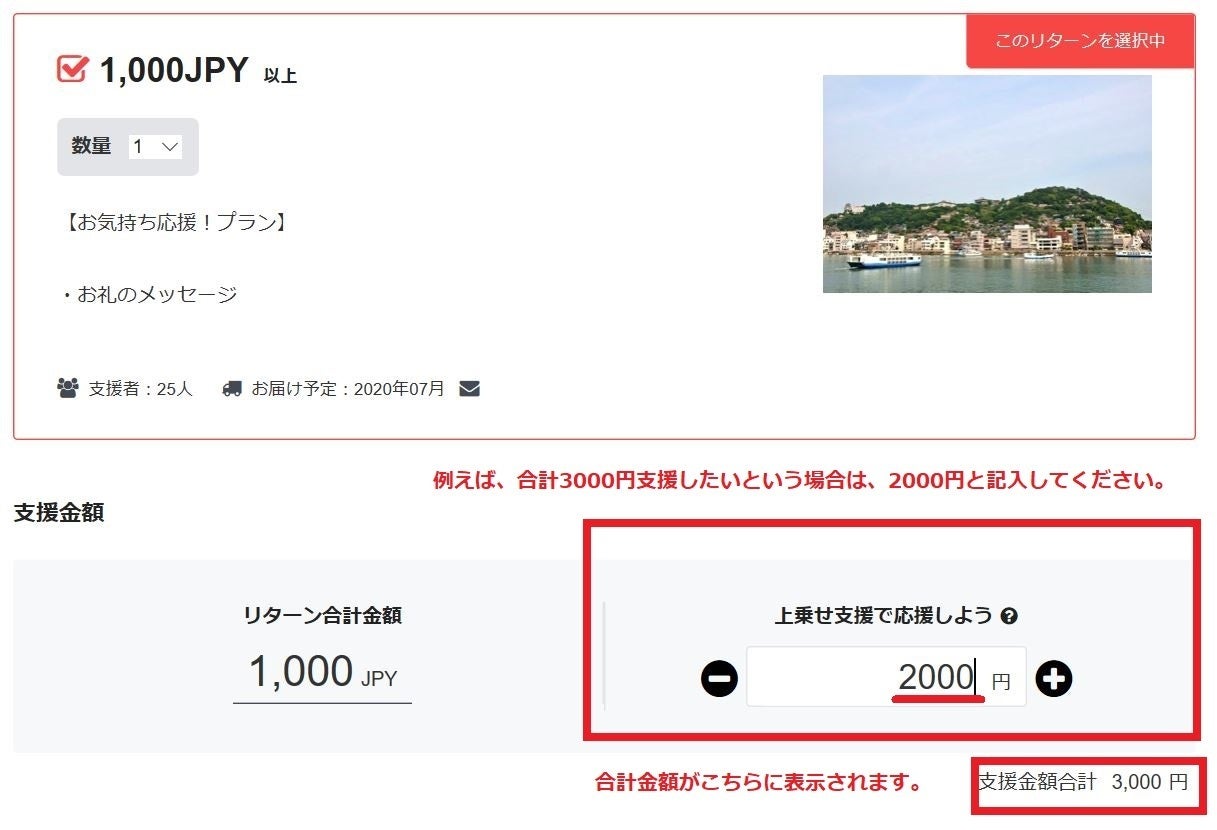Click the このリターンを選択中 button
This screenshot has width=1217, height=830.
[x=1080, y=41]
